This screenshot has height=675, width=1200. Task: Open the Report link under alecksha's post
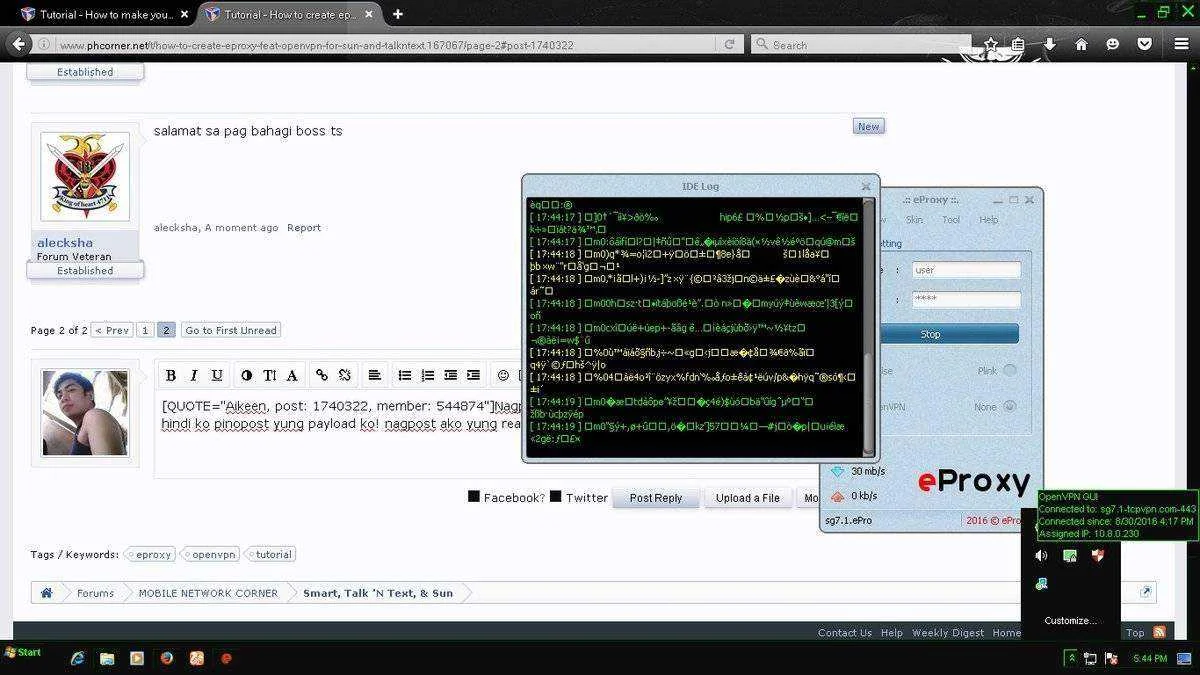tap(304, 228)
